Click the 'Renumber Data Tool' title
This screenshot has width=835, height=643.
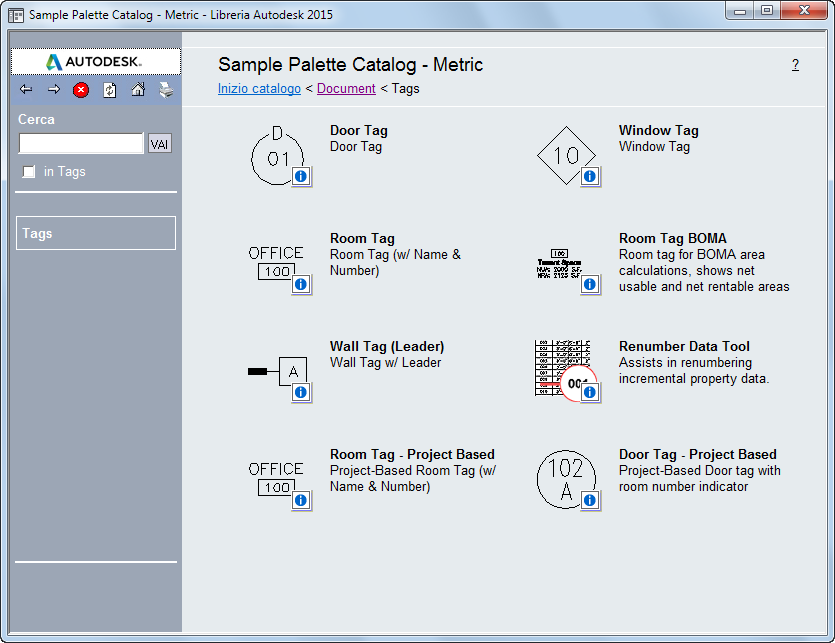[x=684, y=346]
